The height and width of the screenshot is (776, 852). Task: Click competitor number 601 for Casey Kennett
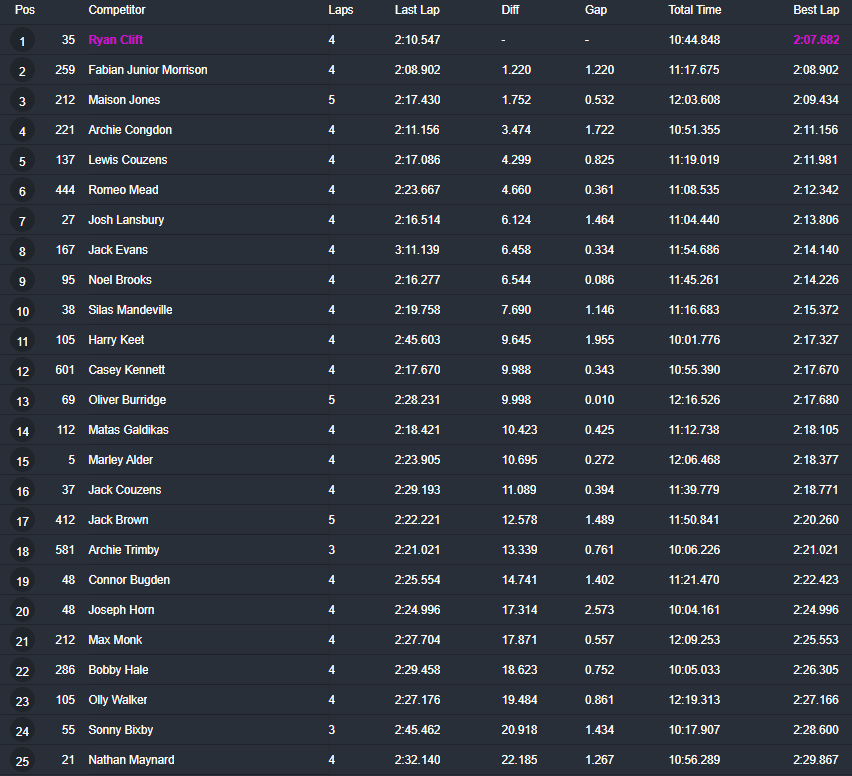65,370
